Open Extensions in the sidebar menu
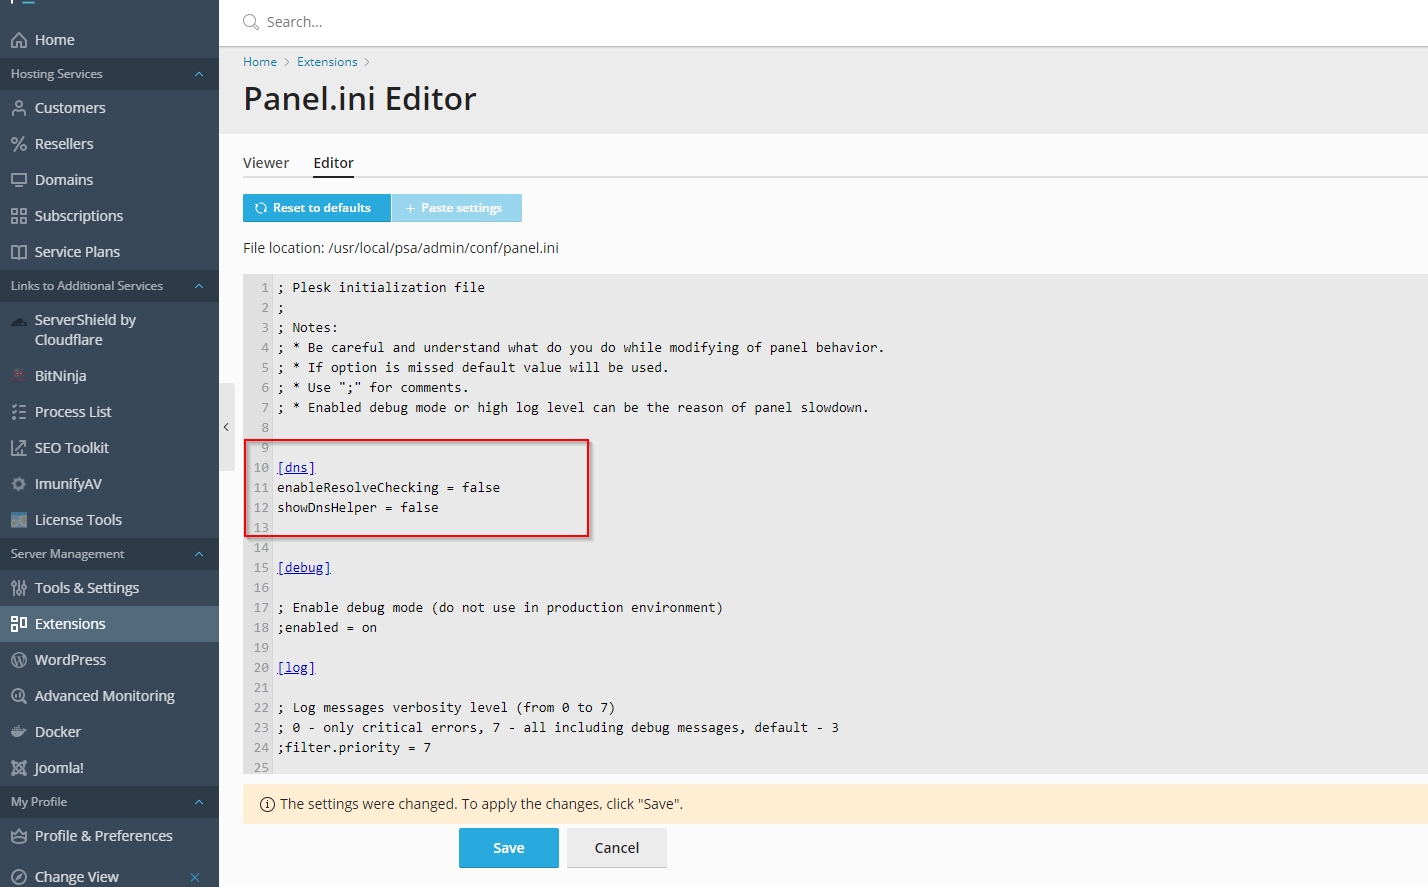Viewport: 1428px width, 887px height. tap(70, 624)
